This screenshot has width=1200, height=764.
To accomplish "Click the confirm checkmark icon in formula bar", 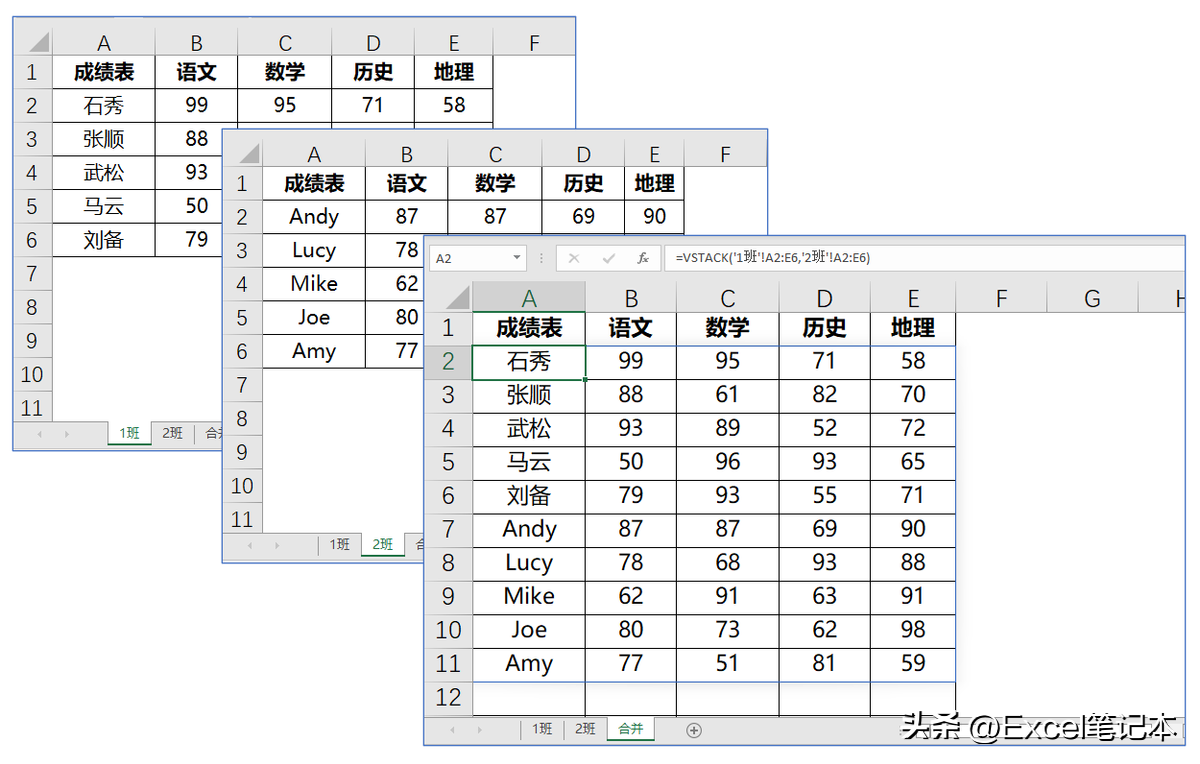I will pos(608,258).
